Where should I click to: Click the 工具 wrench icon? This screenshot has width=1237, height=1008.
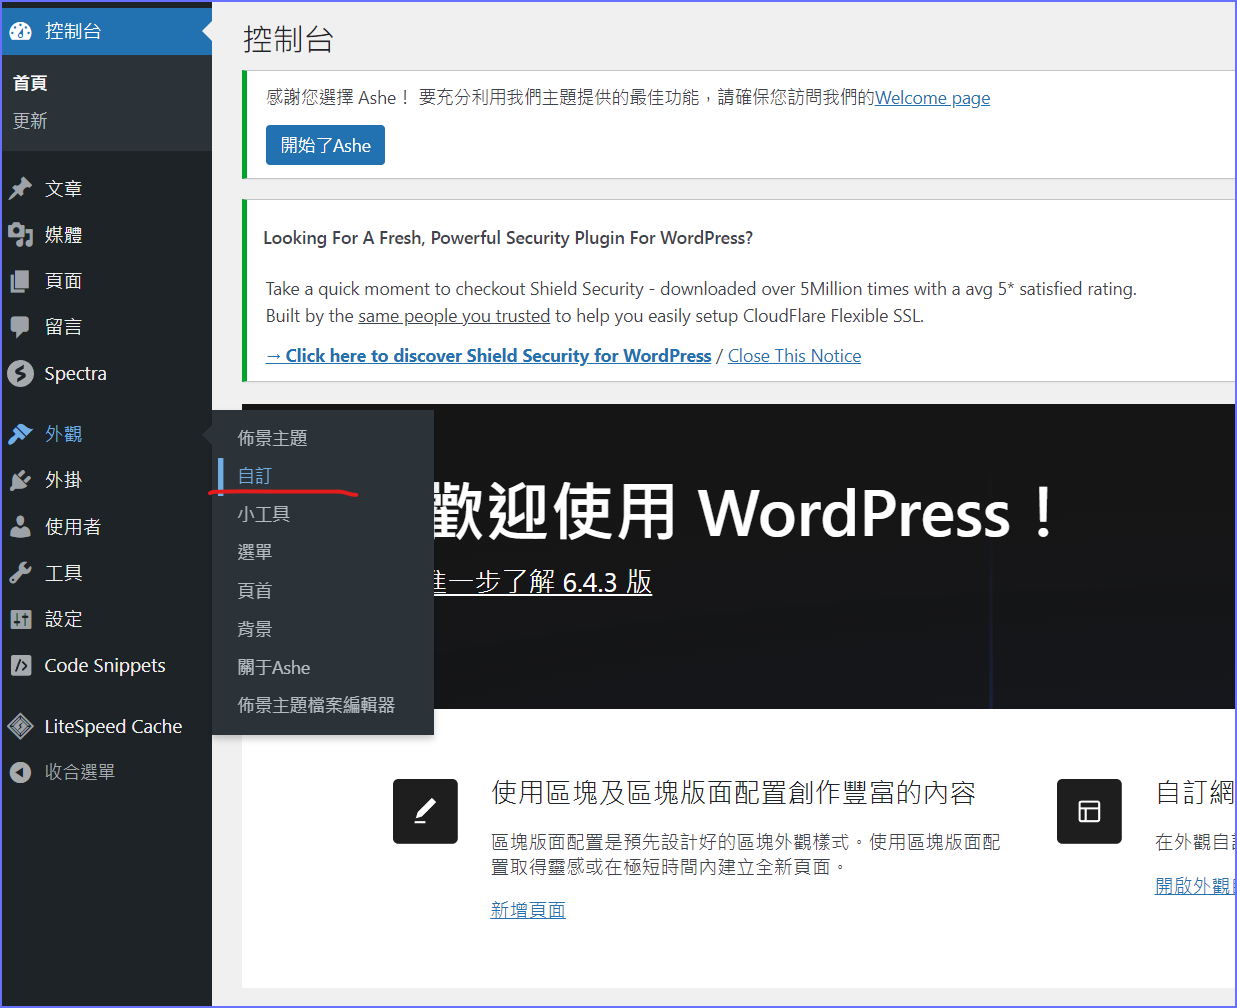[20, 573]
